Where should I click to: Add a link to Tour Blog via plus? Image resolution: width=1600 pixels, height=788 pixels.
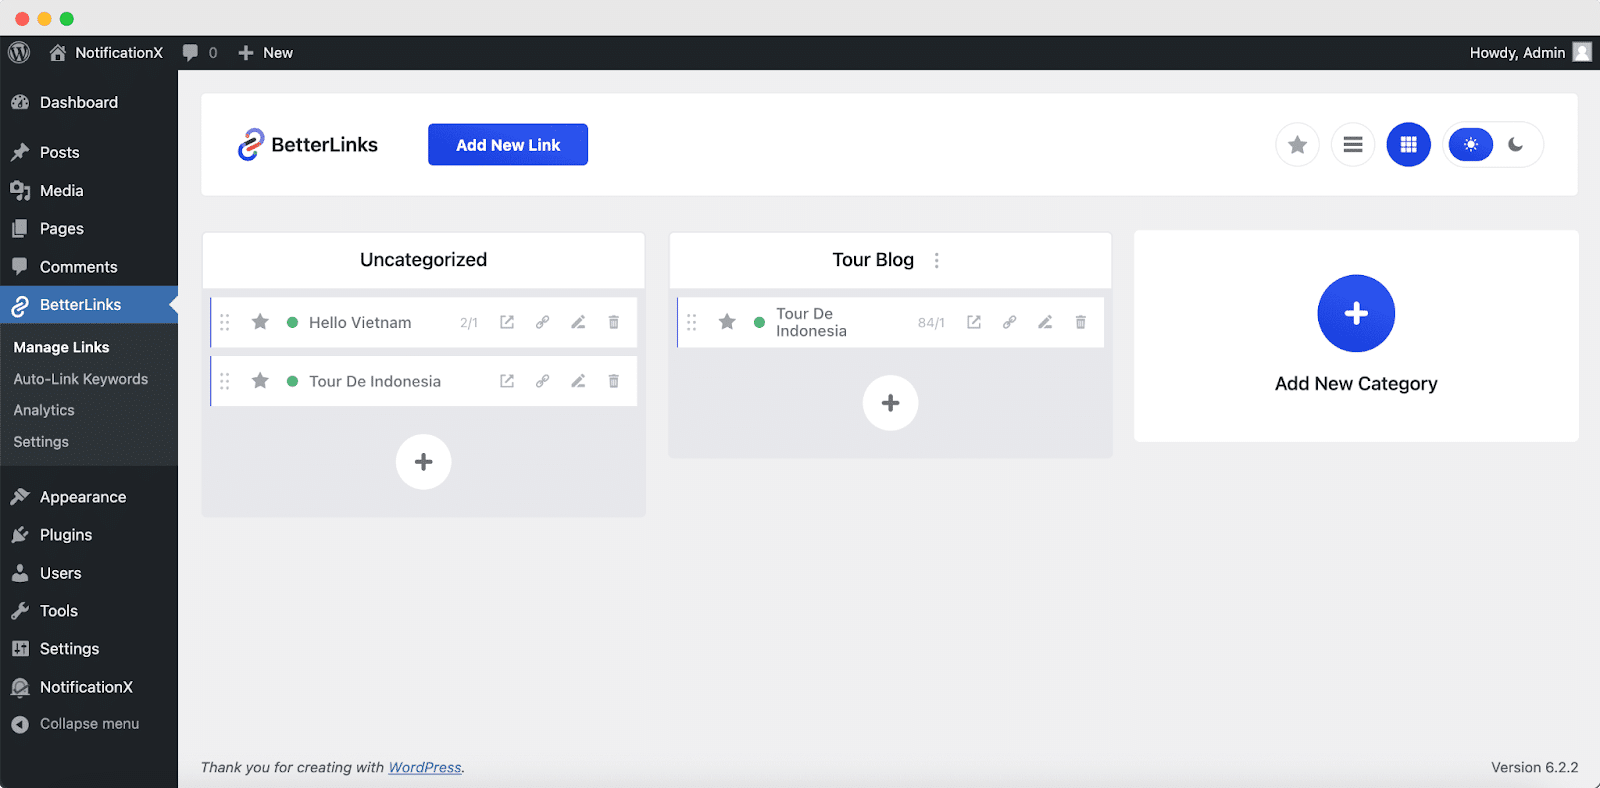(x=891, y=403)
